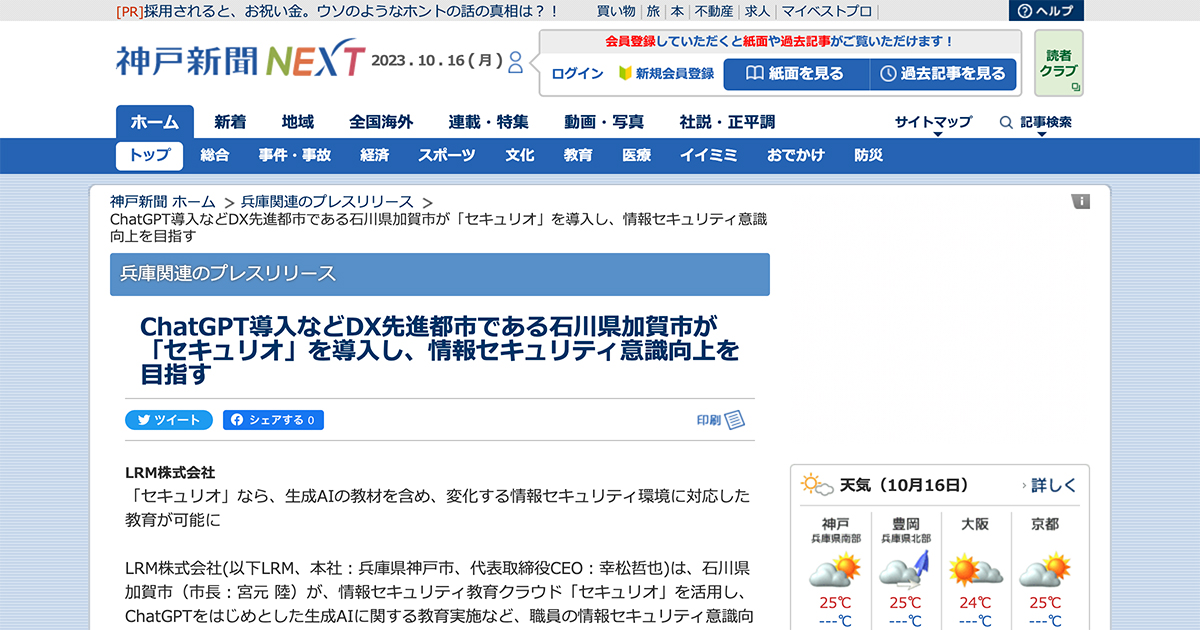Image resolution: width=1200 pixels, height=630 pixels.
Task: Select the 教育 sub-navigation item
Action: (x=578, y=155)
